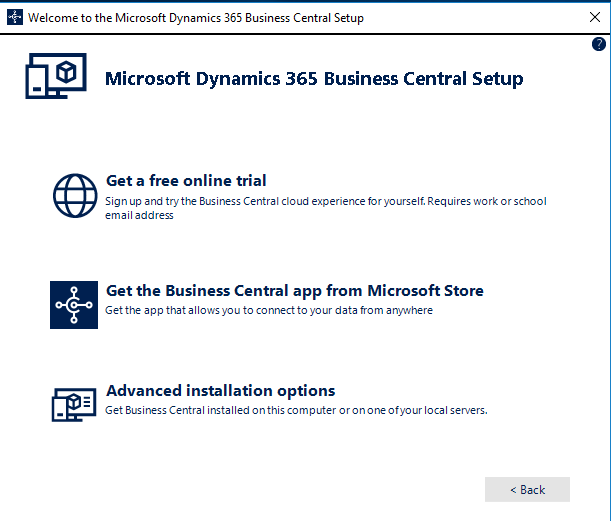Click description about installing on local servers
This screenshot has height=521, width=611.
click(296, 410)
